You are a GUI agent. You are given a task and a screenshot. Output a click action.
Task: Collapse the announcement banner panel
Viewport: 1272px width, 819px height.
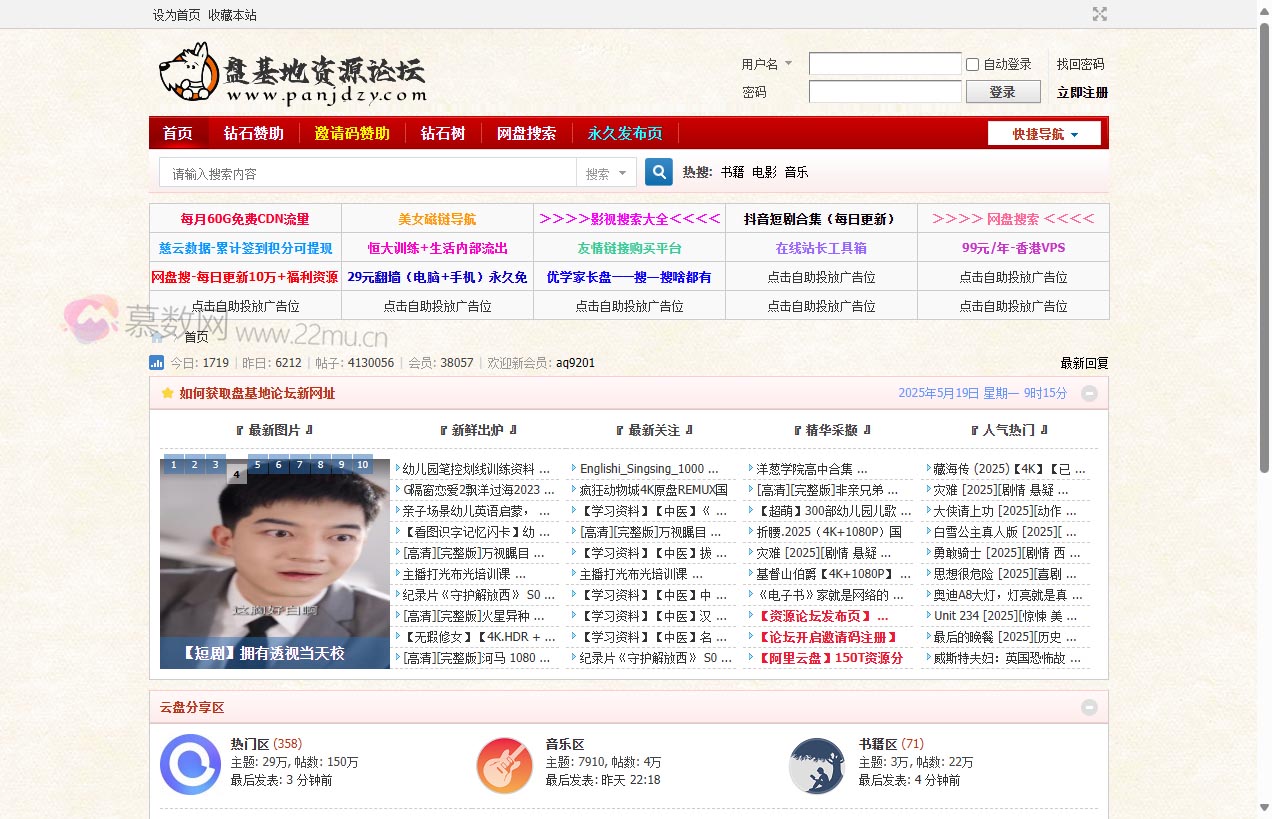pyautogui.click(x=1089, y=393)
